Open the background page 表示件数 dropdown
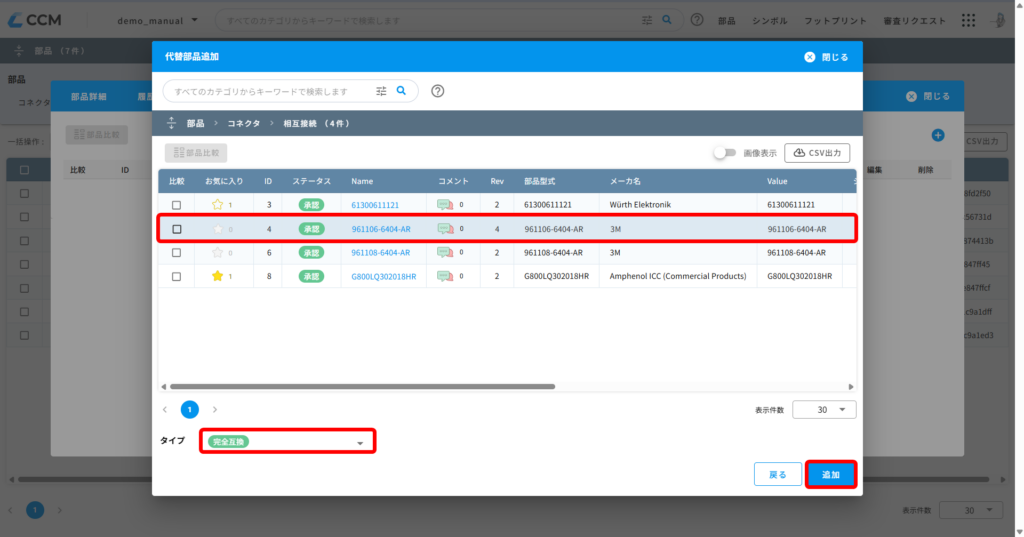Image resolution: width=1024 pixels, height=537 pixels. point(970,510)
